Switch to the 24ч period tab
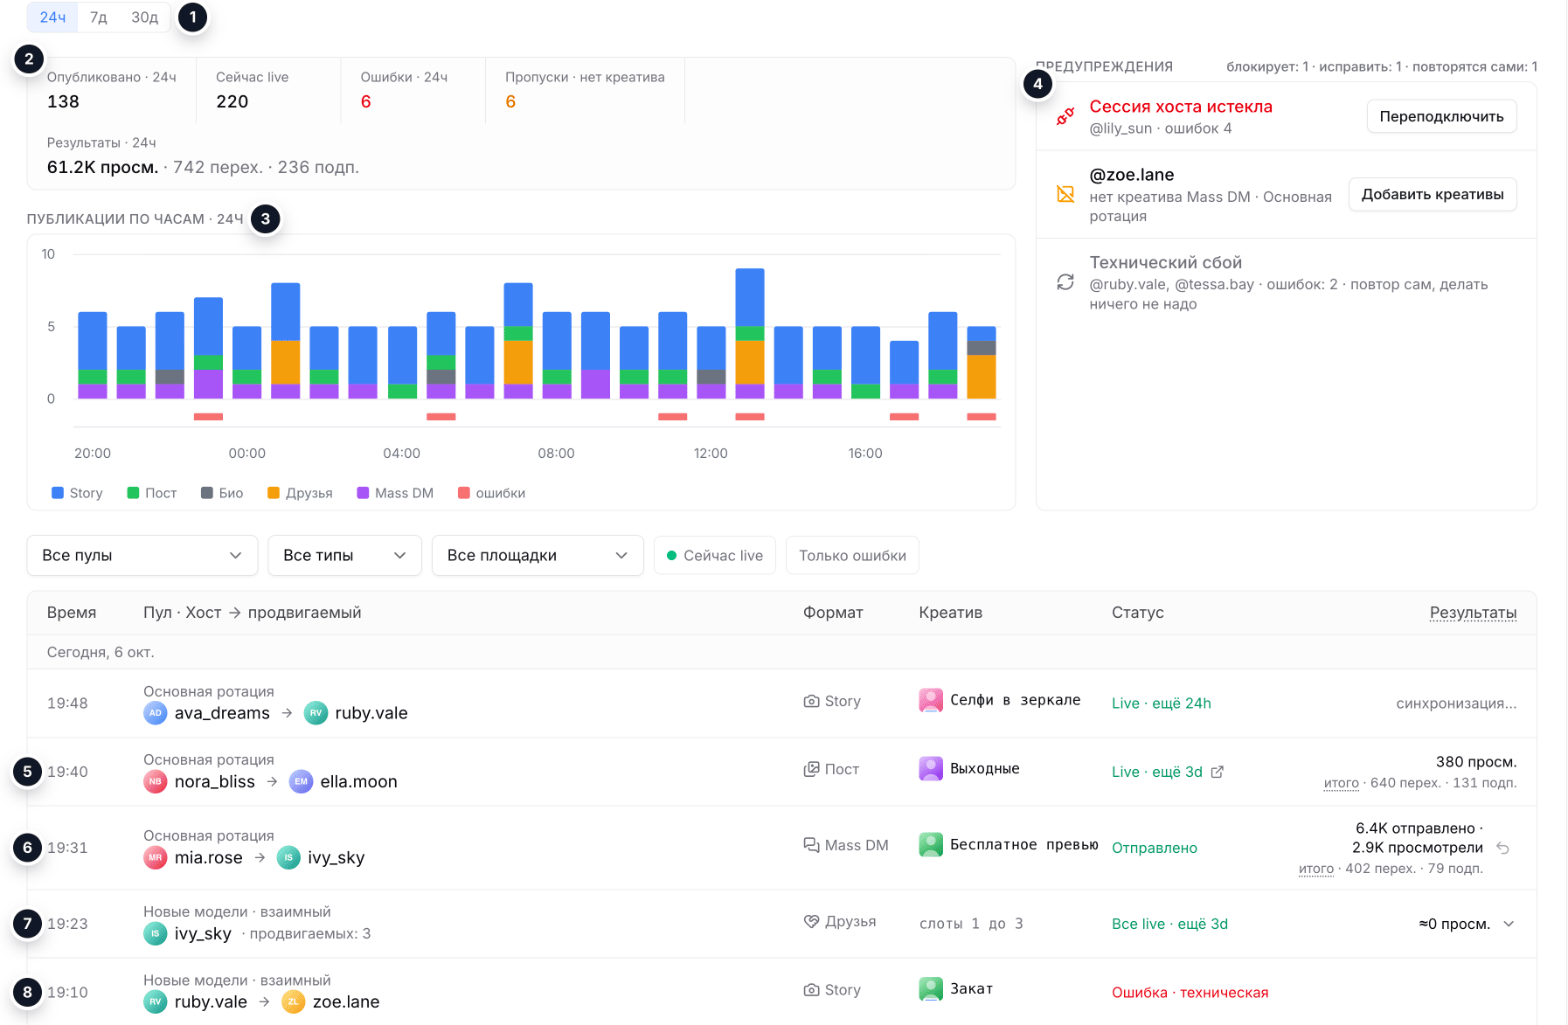Image resolution: width=1568 pixels, height=1025 pixels. (x=53, y=18)
